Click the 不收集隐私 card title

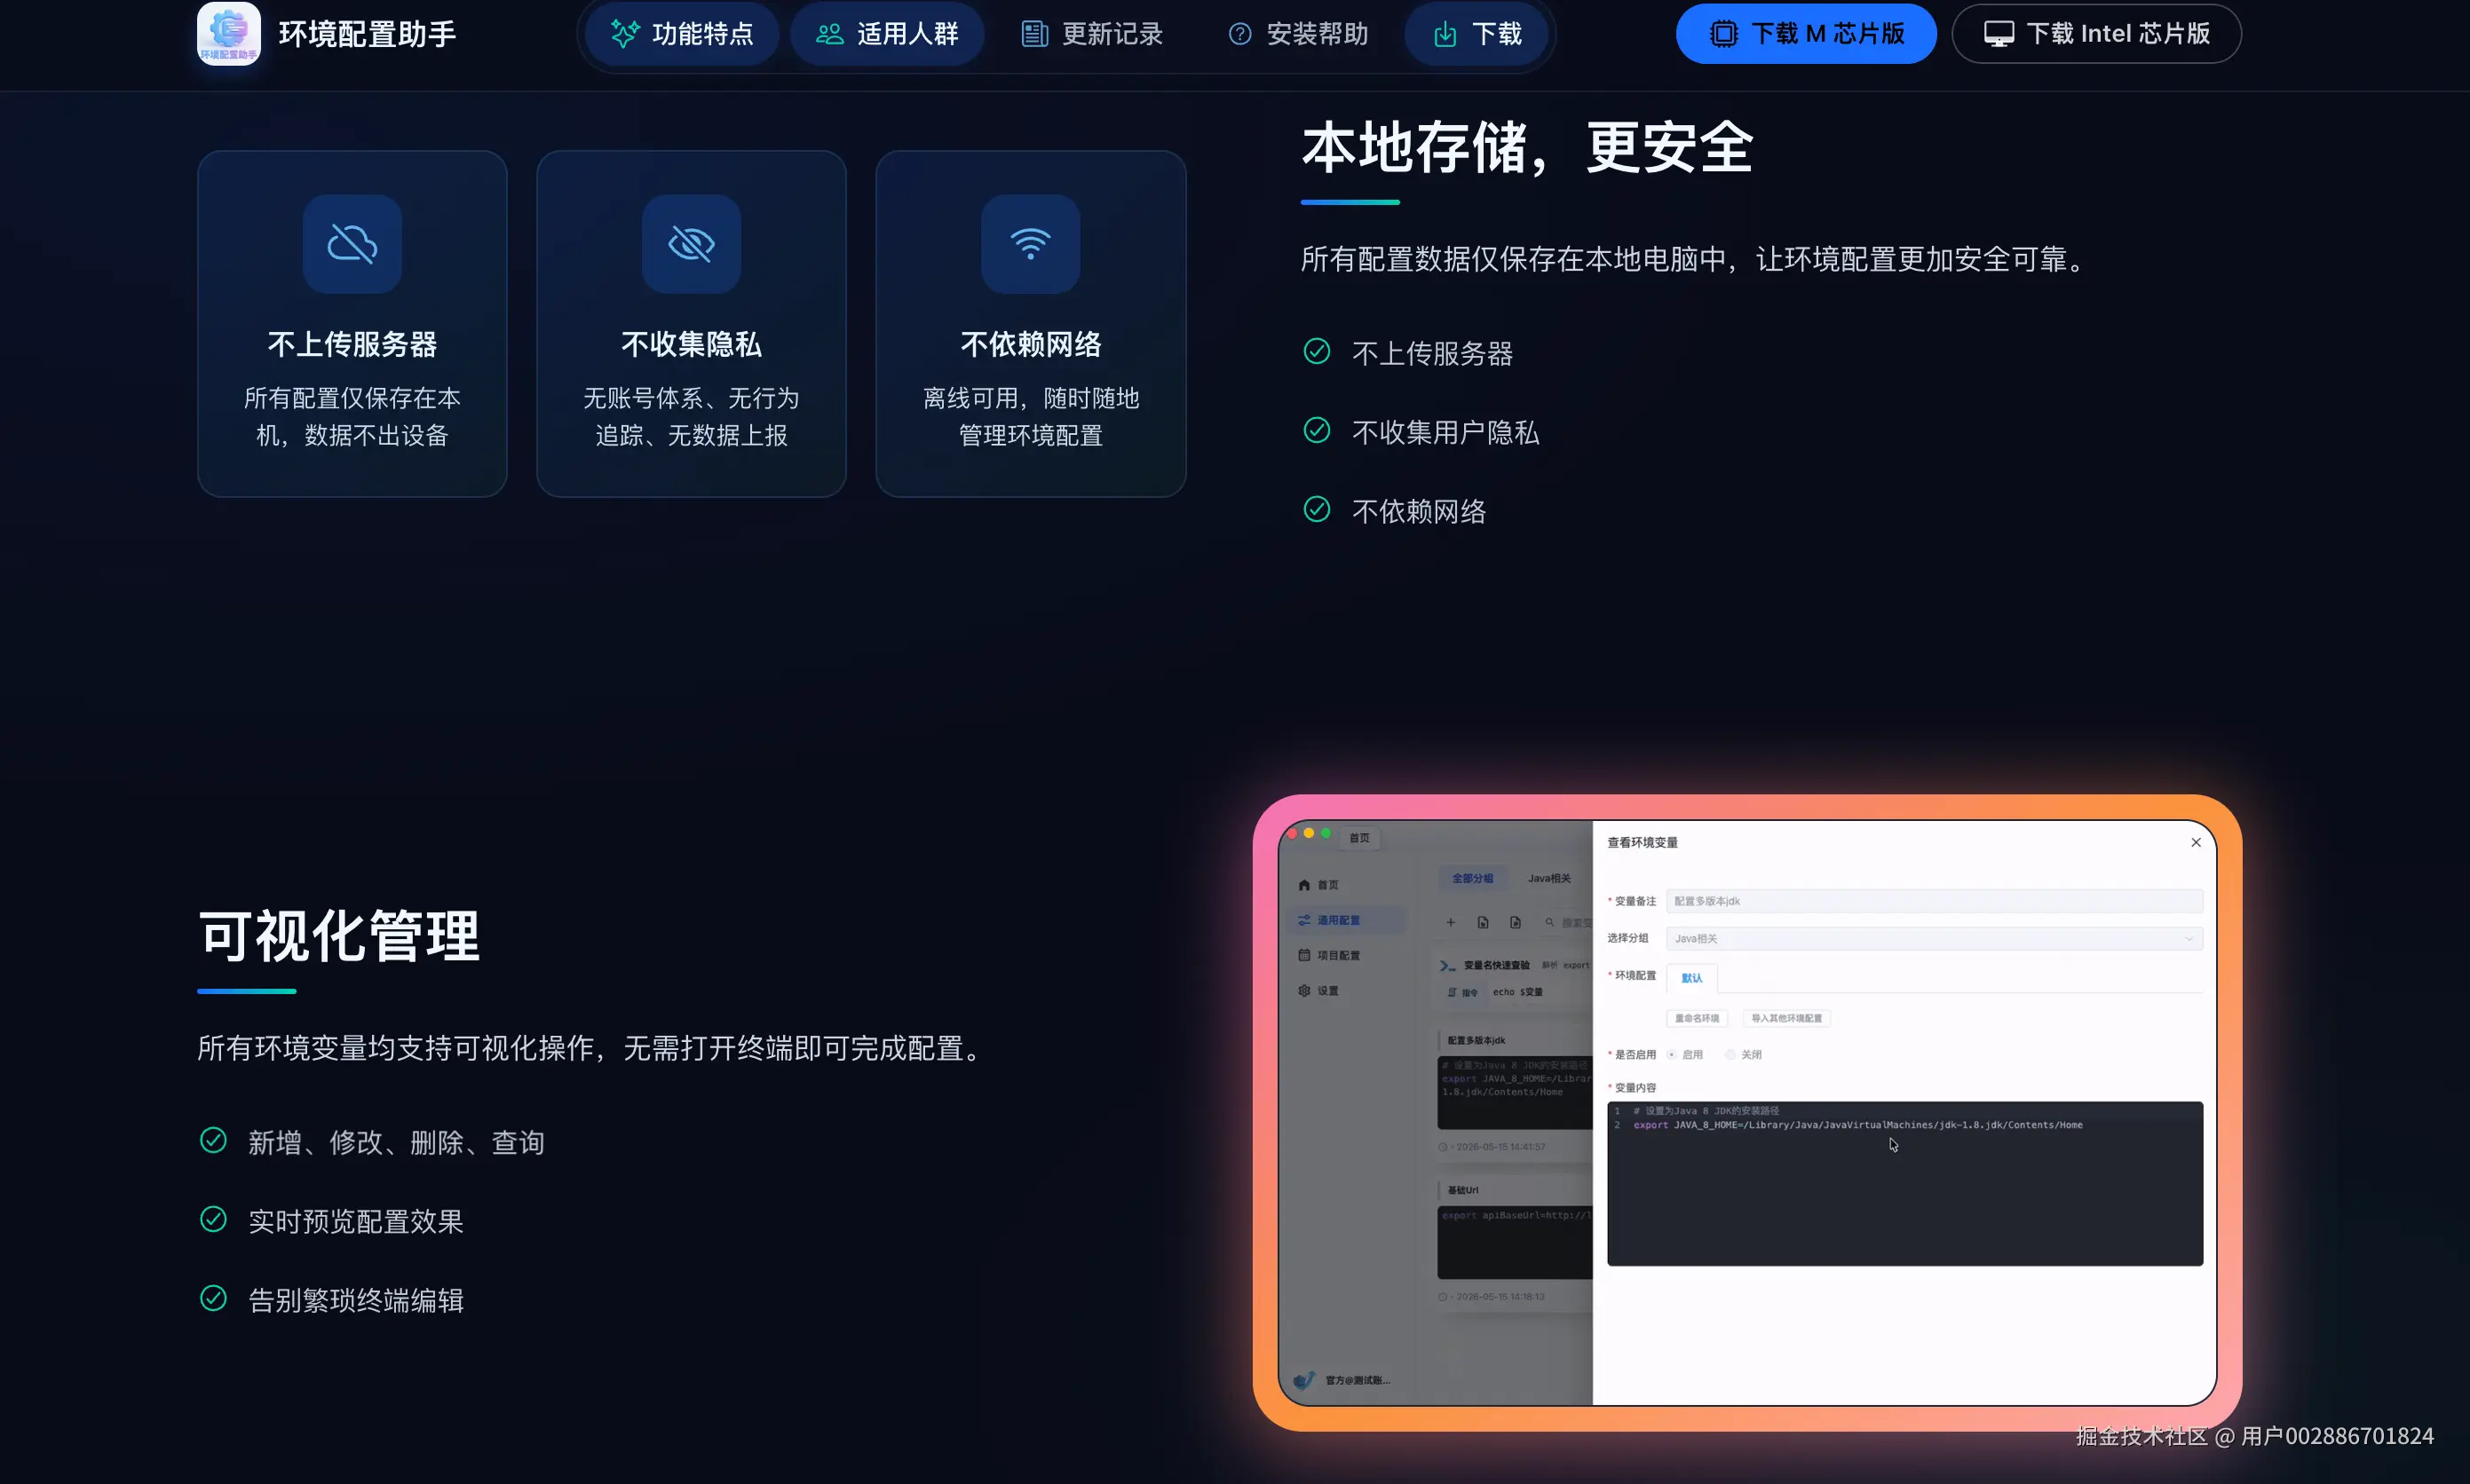(x=691, y=345)
